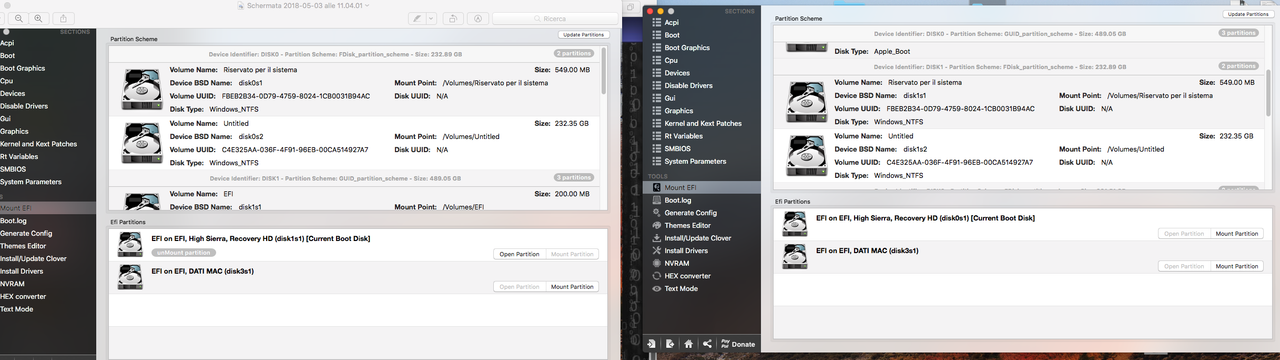Open Gui section in Clover Configurator sidebar

tap(670, 98)
